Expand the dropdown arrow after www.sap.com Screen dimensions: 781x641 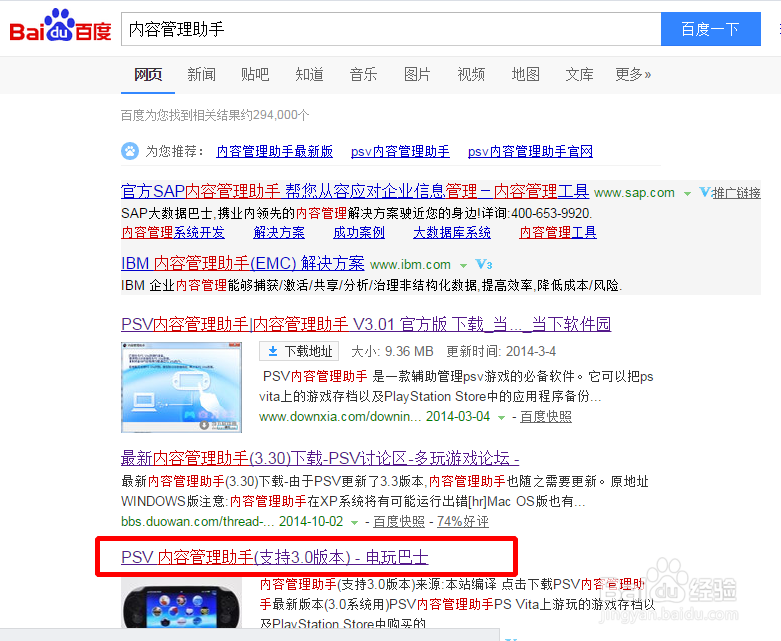coord(687,193)
